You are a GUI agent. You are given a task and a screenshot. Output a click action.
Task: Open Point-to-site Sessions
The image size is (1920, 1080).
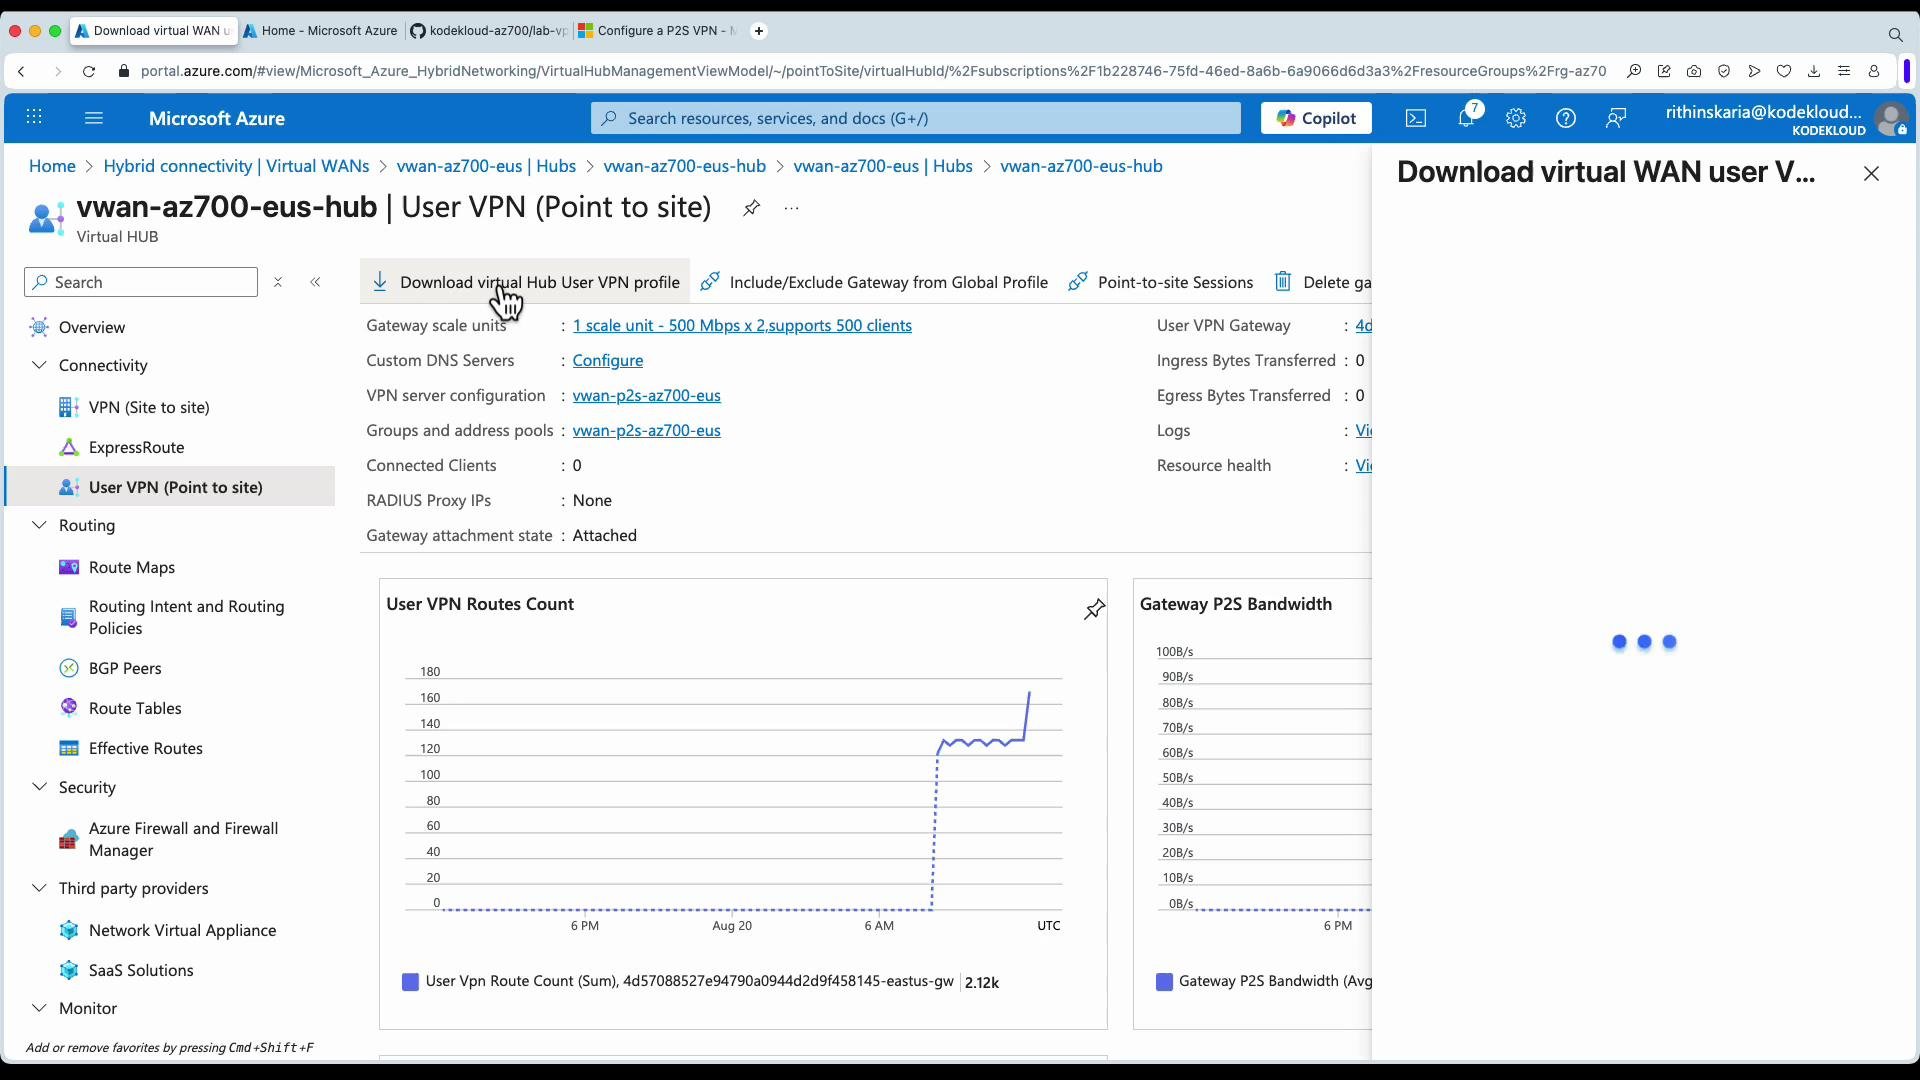coord(1161,282)
